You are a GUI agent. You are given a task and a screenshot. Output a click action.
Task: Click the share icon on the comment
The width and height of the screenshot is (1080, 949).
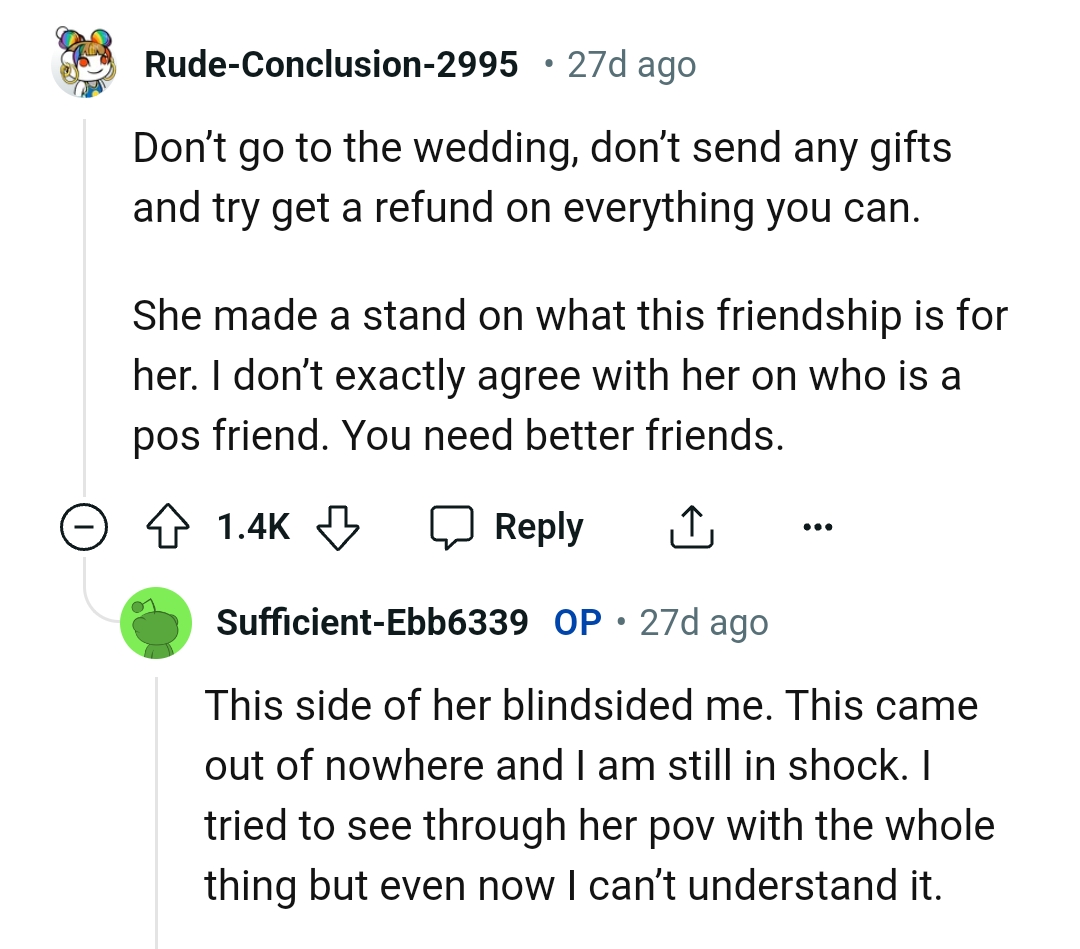coord(691,525)
